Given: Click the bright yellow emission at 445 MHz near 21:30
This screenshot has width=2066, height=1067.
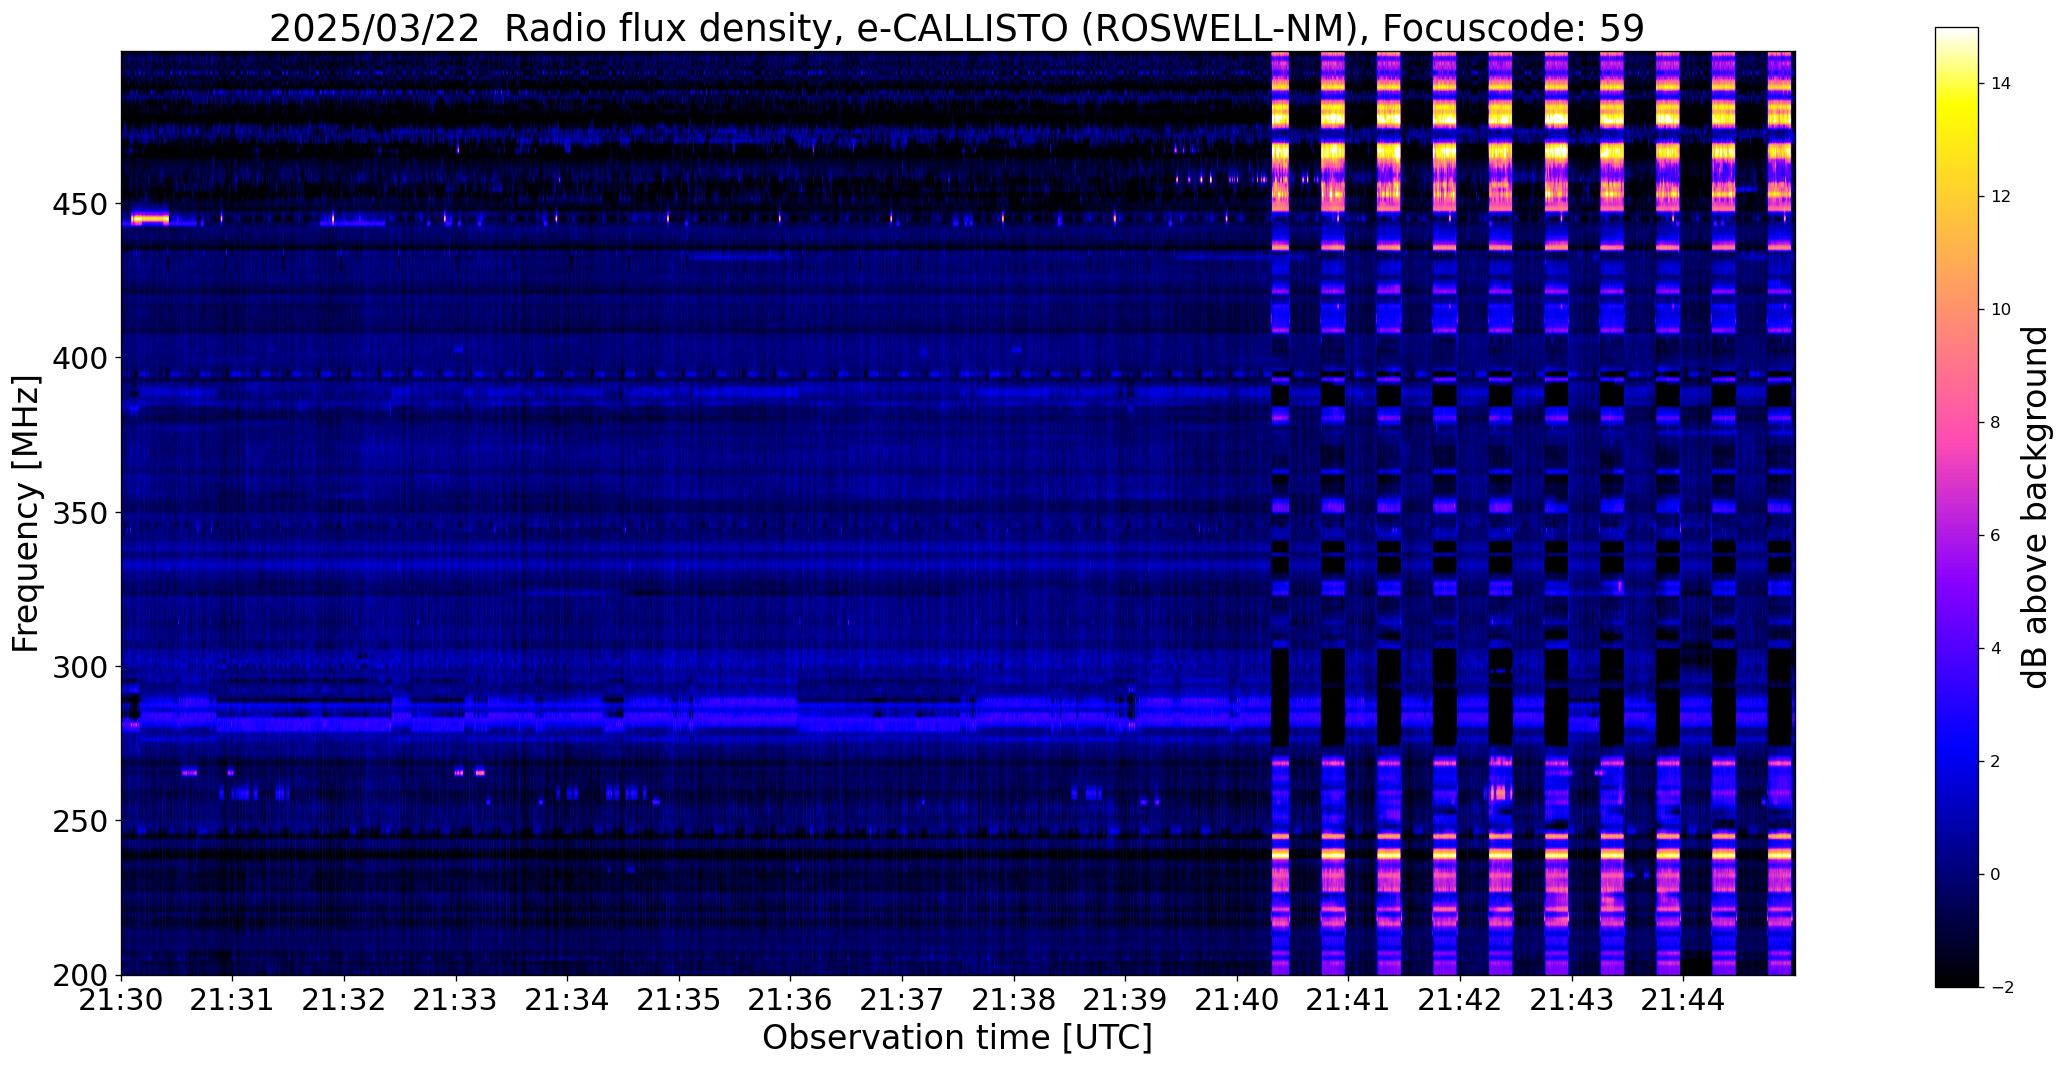Looking at the screenshot, I should 150,218.
